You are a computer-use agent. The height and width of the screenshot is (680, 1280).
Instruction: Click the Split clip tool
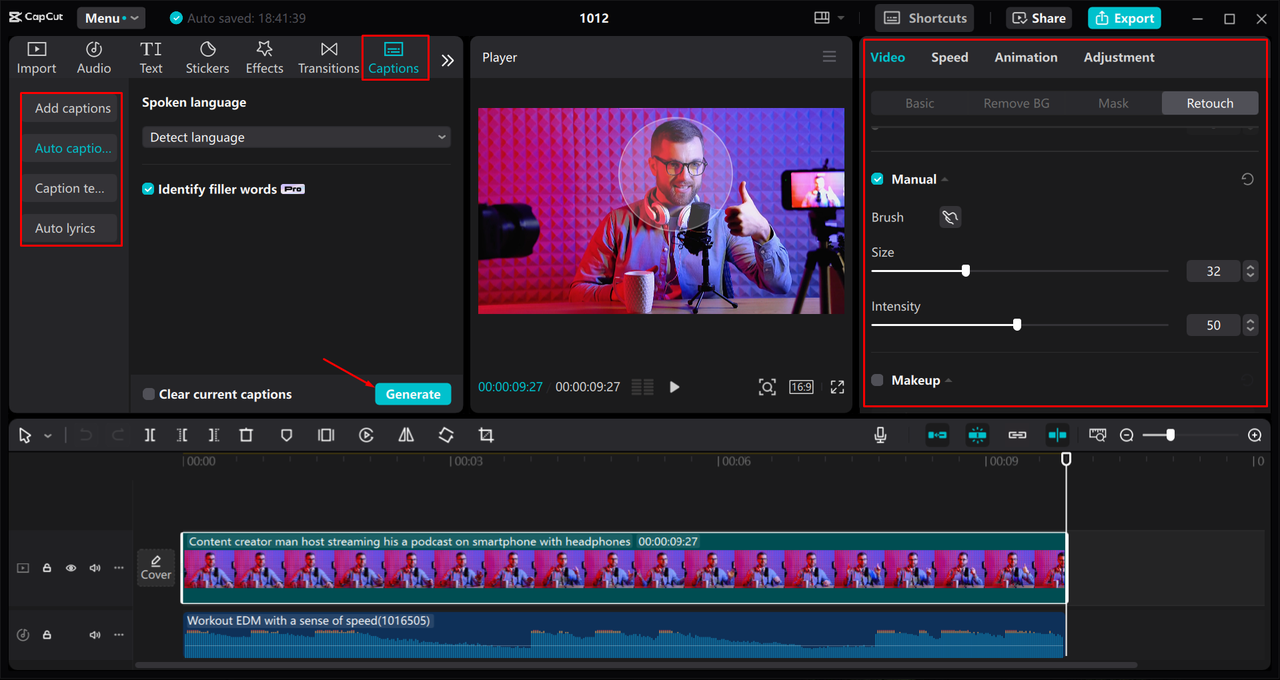coord(149,435)
